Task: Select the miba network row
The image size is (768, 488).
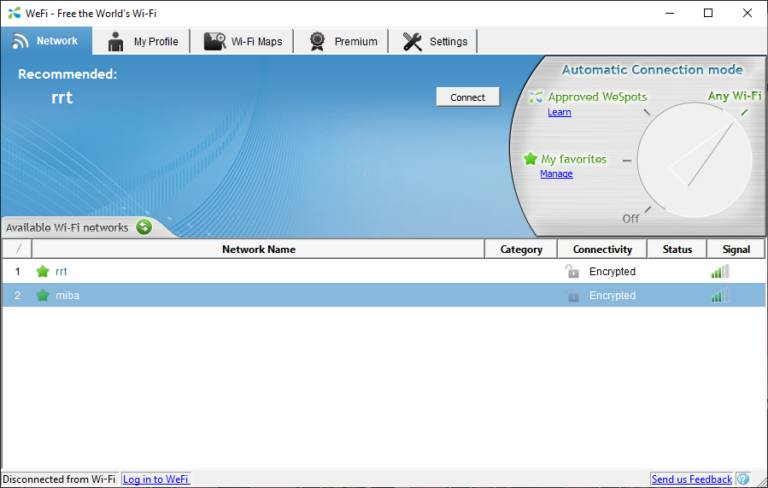Action: tap(384, 295)
